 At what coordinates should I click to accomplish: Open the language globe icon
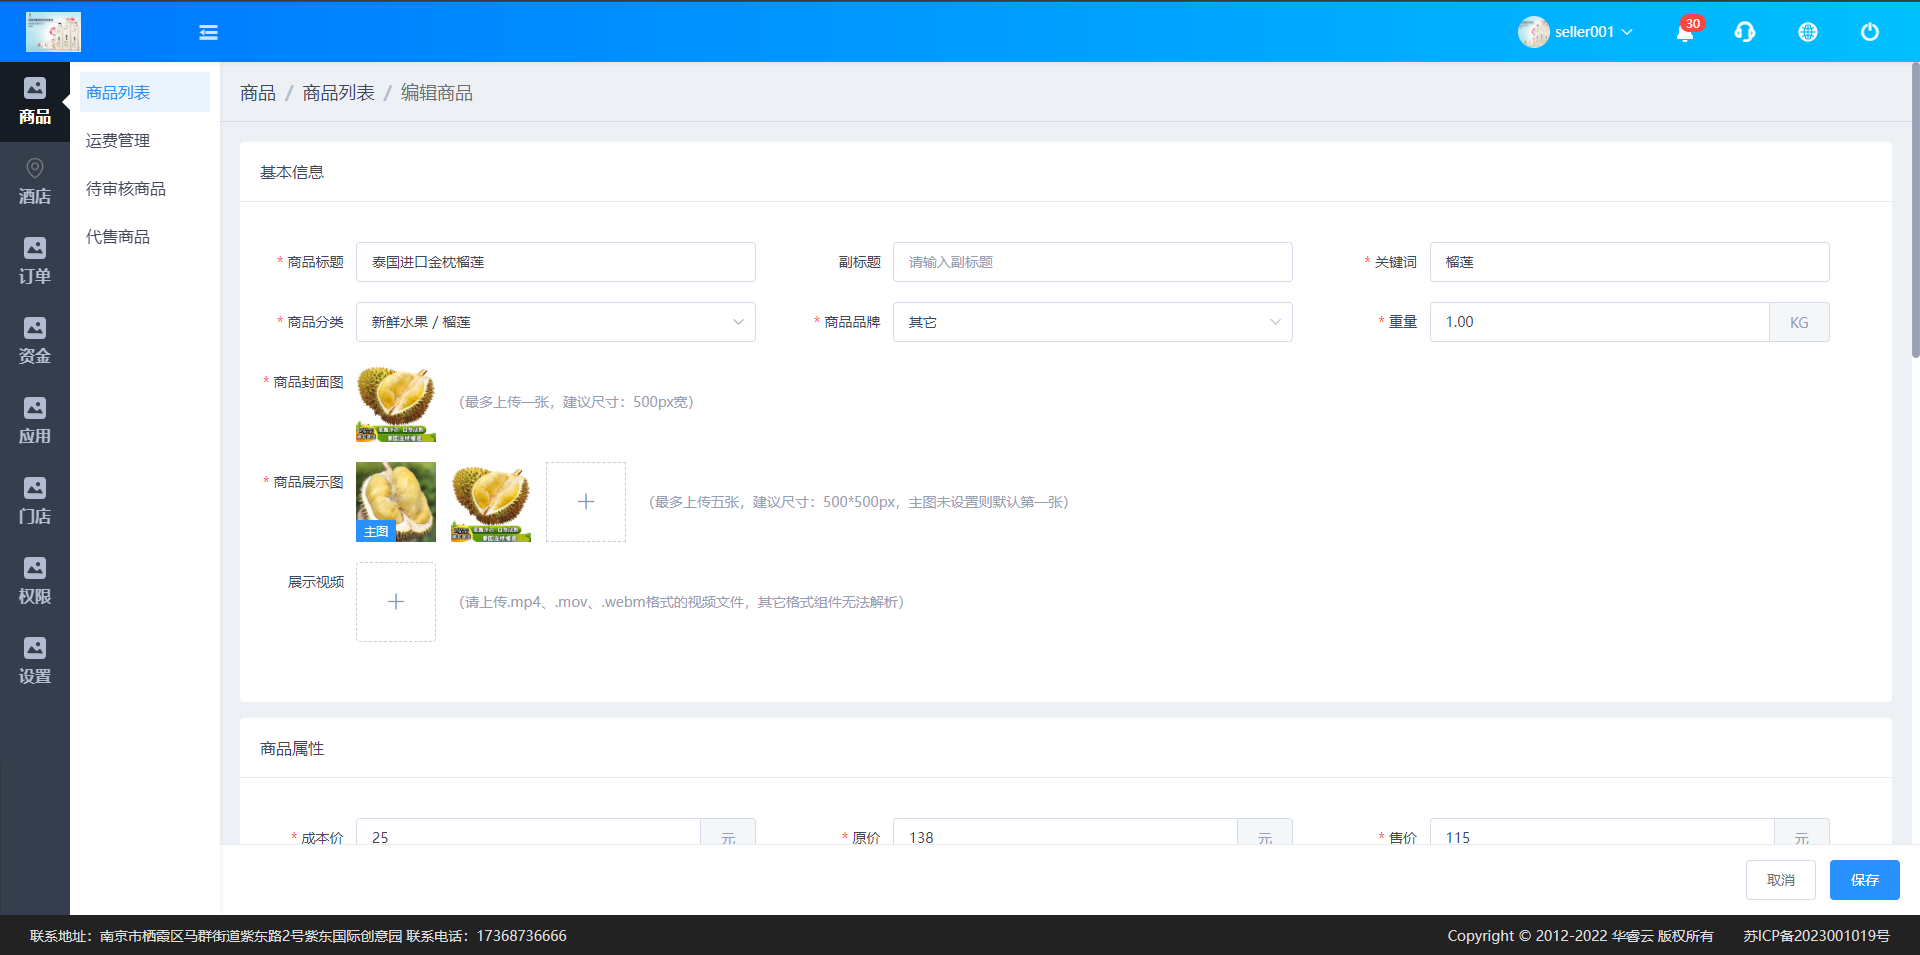(x=1807, y=32)
